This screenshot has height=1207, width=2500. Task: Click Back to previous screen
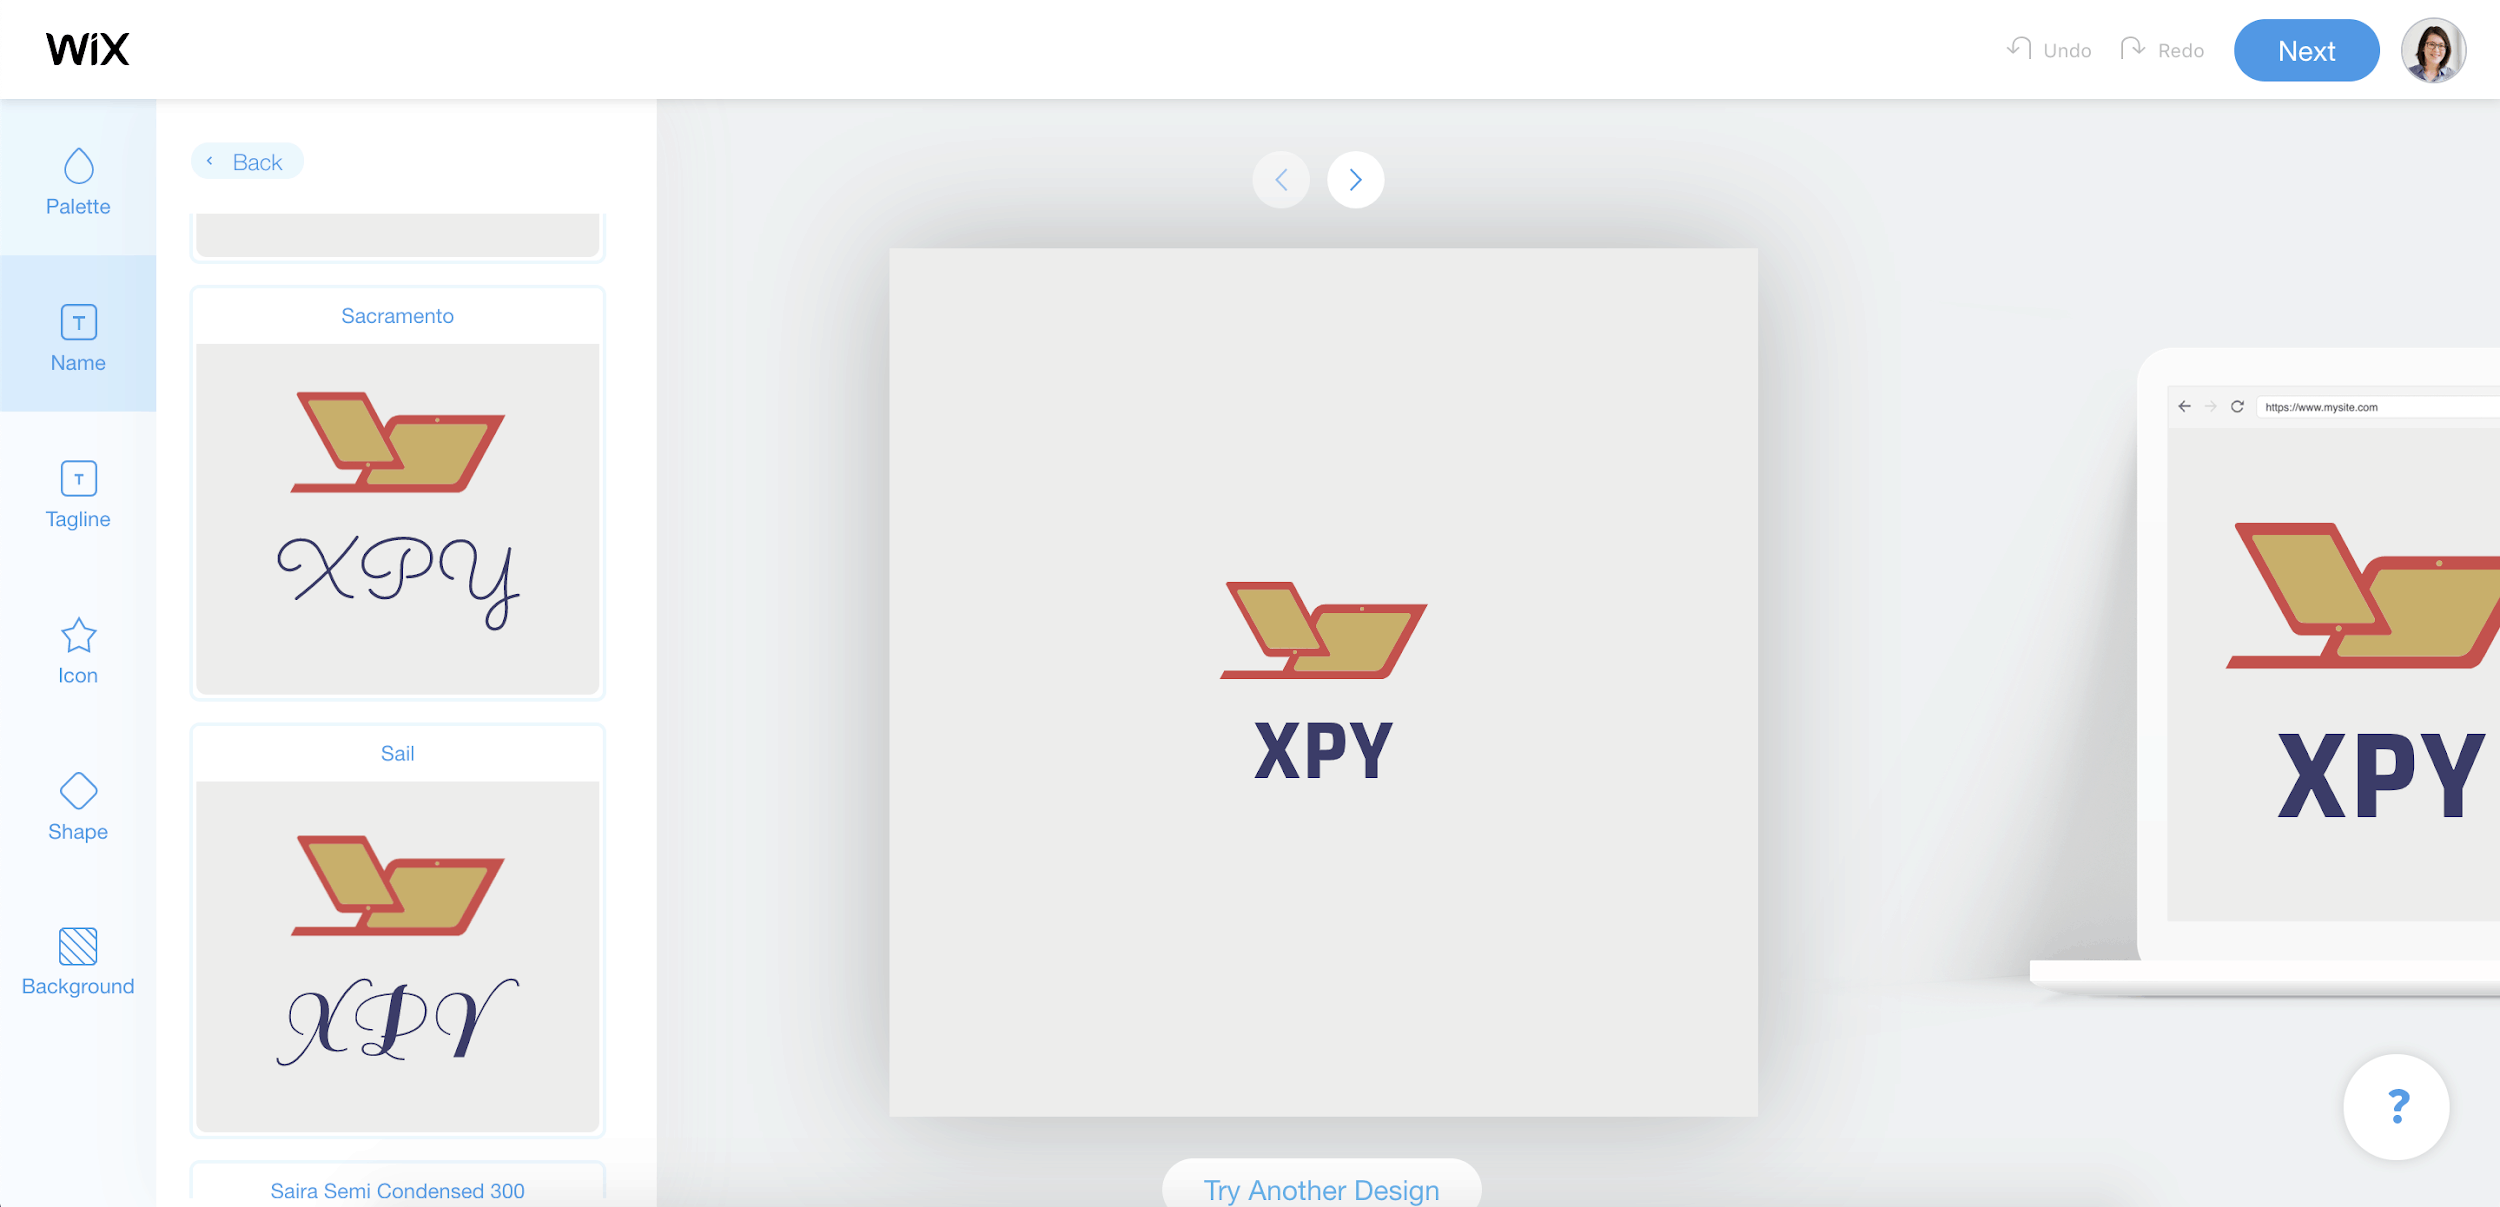click(x=247, y=161)
